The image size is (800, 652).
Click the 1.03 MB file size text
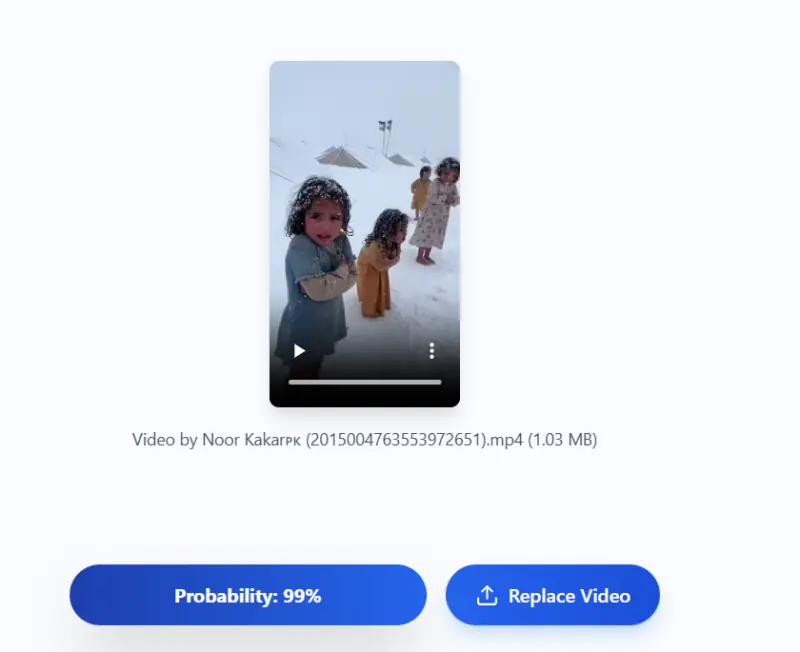562,439
